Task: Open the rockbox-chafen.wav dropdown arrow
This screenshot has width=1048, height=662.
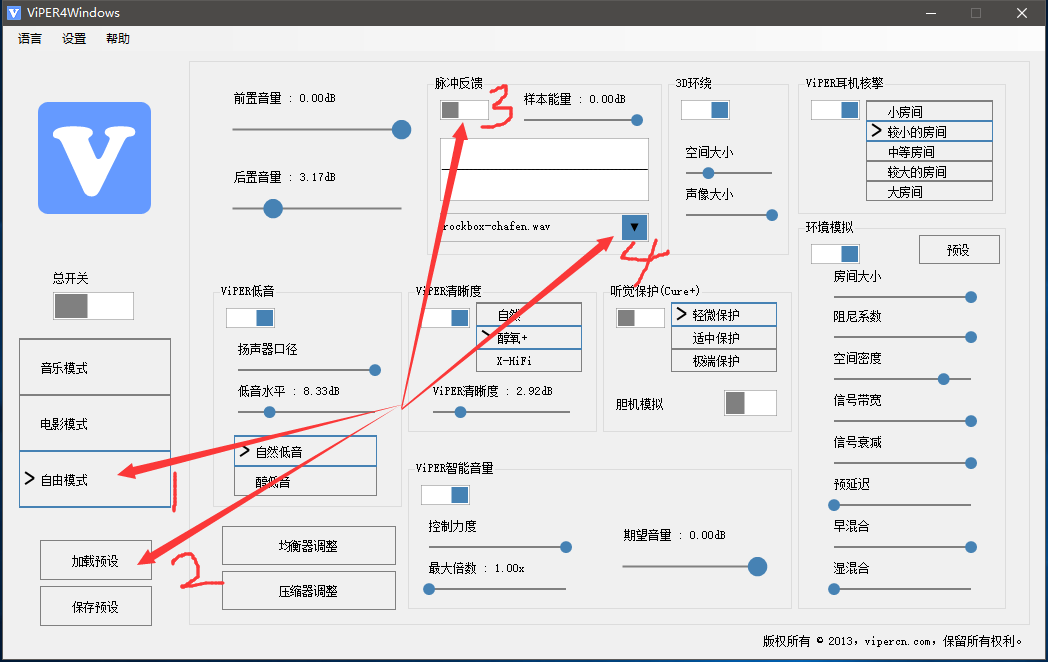Action: tap(634, 227)
